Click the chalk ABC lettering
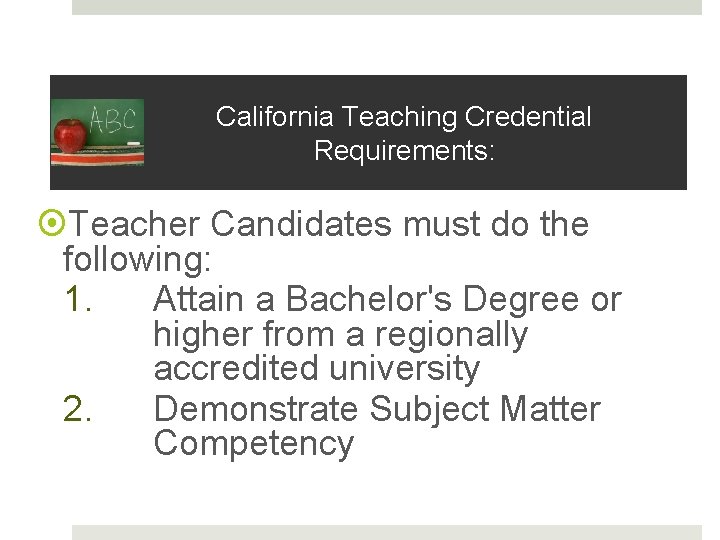The height and width of the screenshot is (540, 720). [x=115, y=120]
